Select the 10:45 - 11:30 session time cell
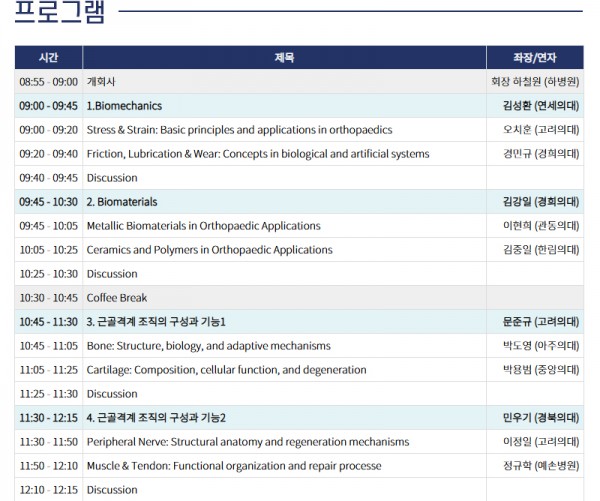 coord(48,322)
